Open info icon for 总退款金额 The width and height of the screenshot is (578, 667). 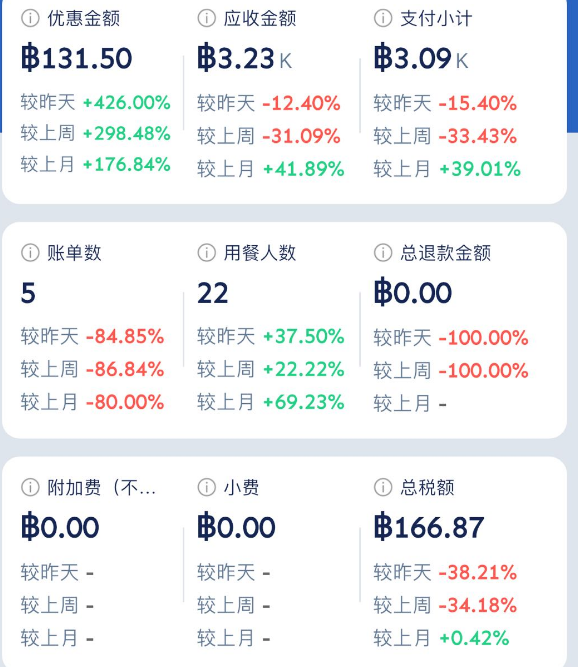383,253
